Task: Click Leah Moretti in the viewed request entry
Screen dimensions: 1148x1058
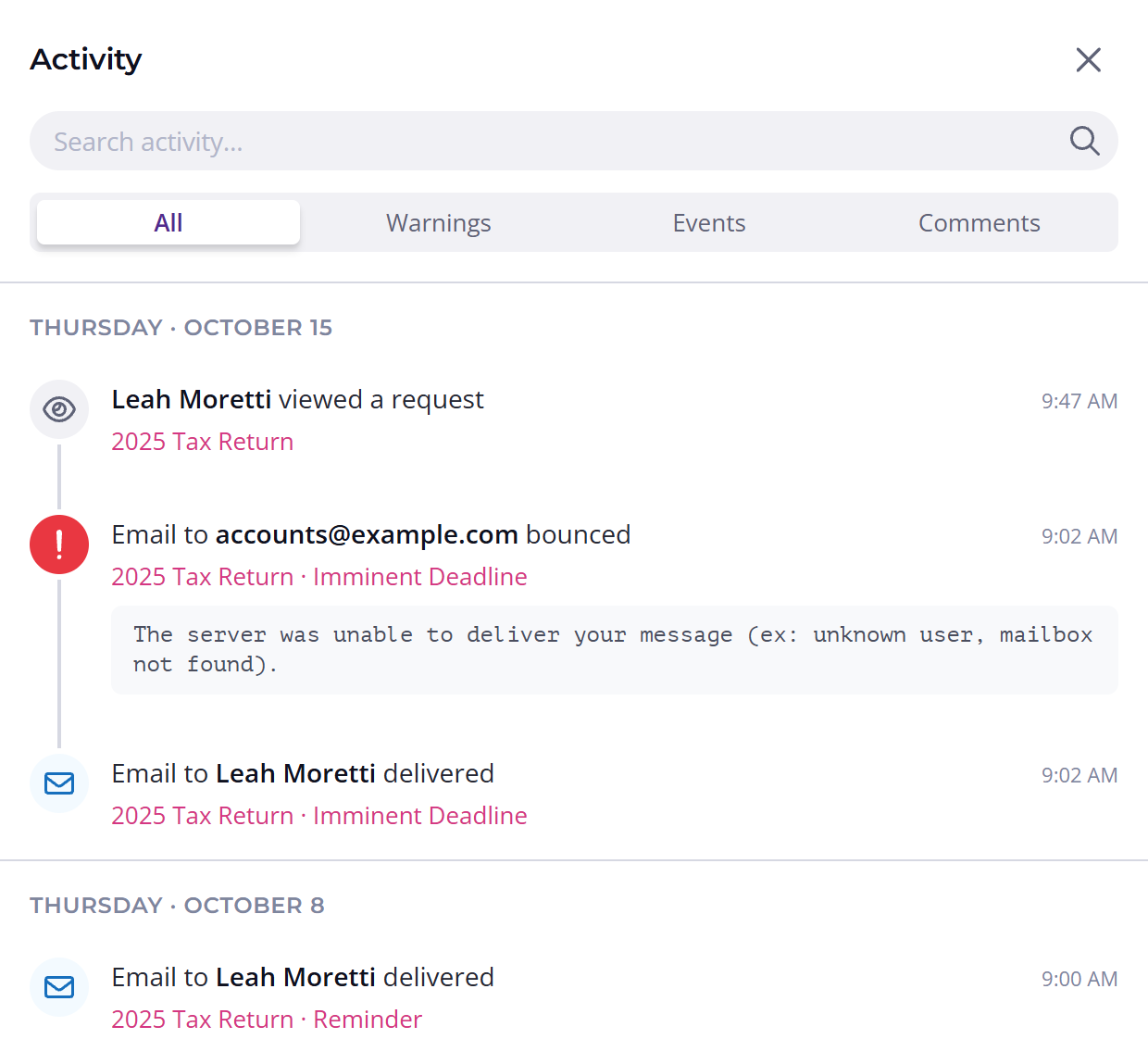Action: coord(191,400)
